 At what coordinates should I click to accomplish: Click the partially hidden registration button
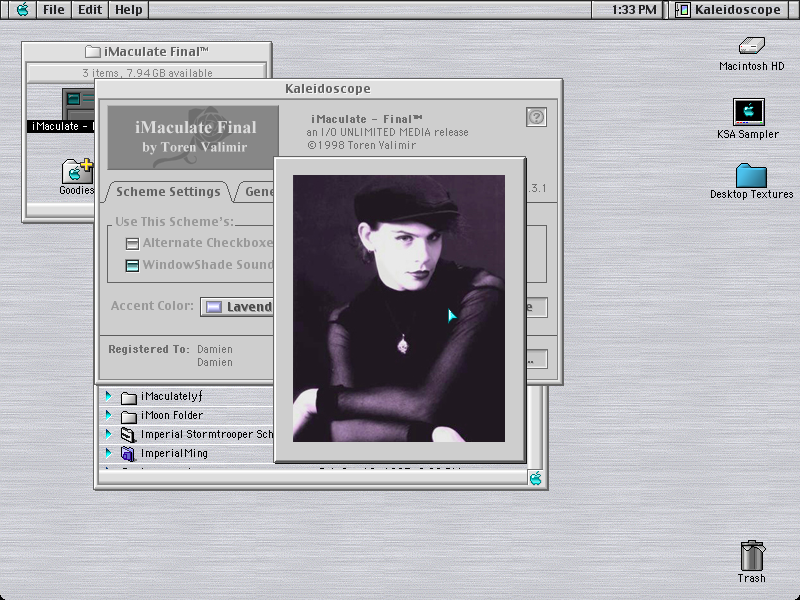[x=537, y=359]
